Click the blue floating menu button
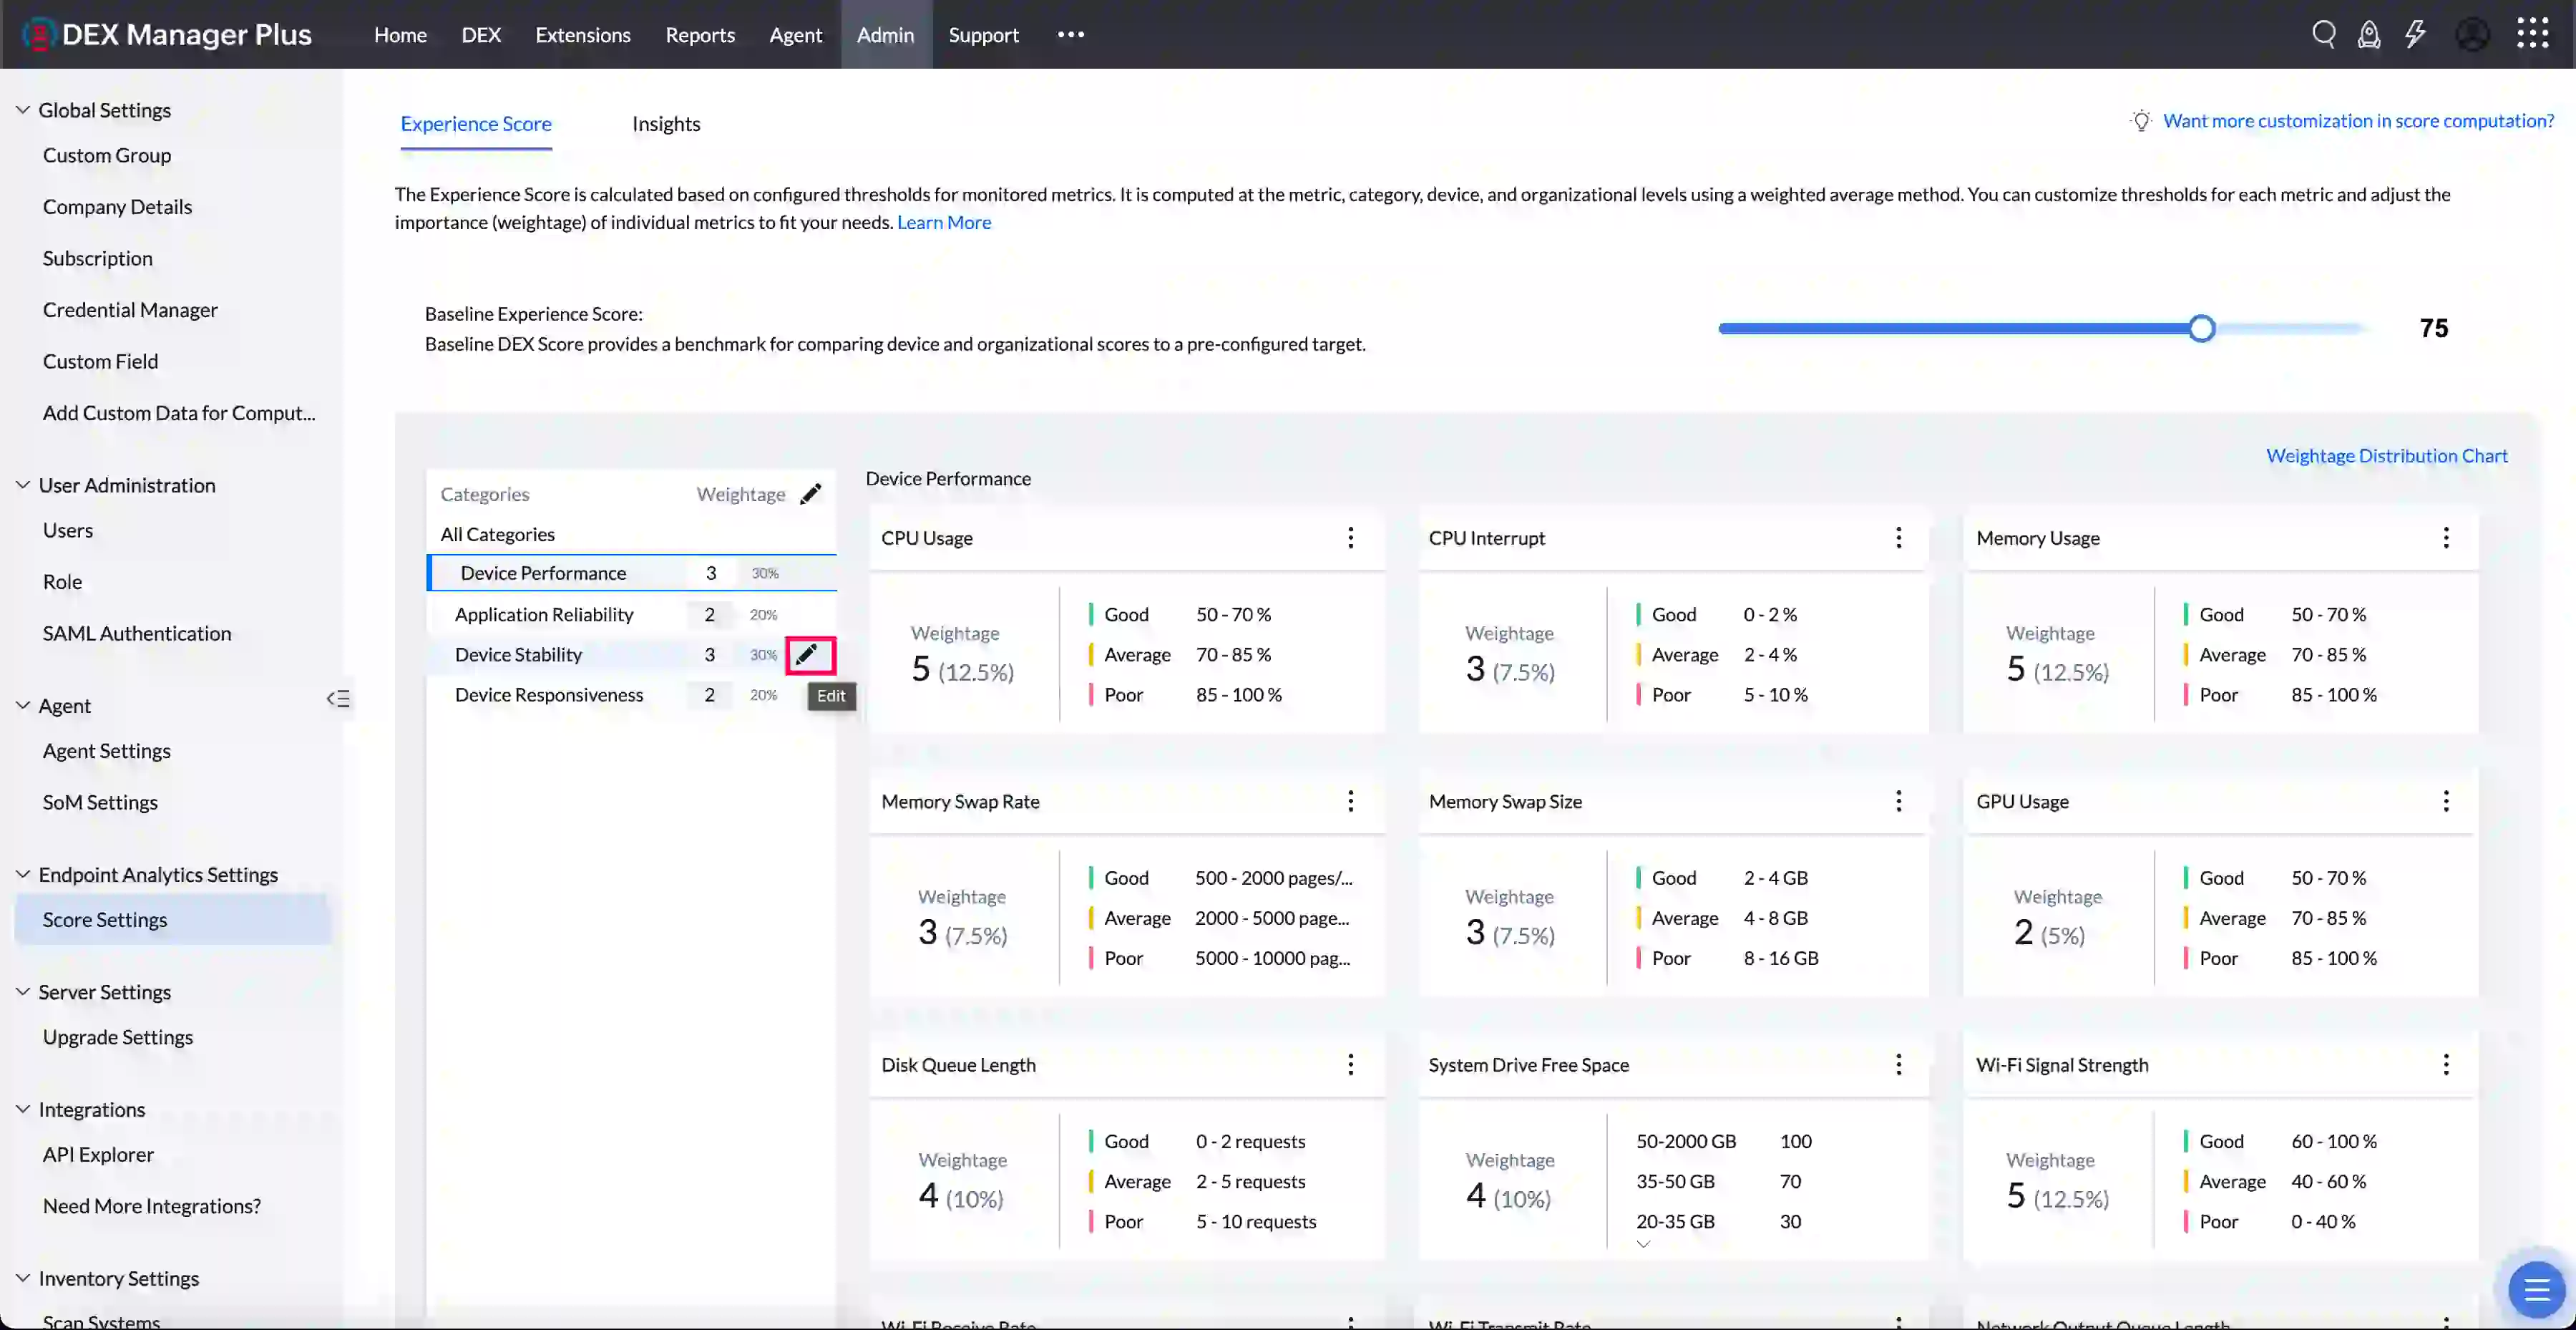Image resolution: width=2576 pixels, height=1330 pixels. pyautogui.click(x=2536, y=1290)
